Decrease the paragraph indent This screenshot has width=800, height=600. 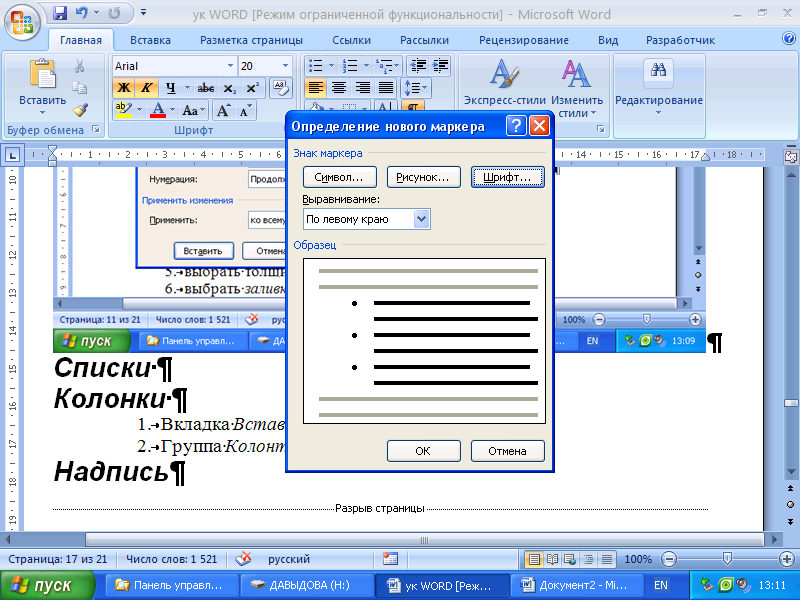pyautogui.click(x=418, y=66)
